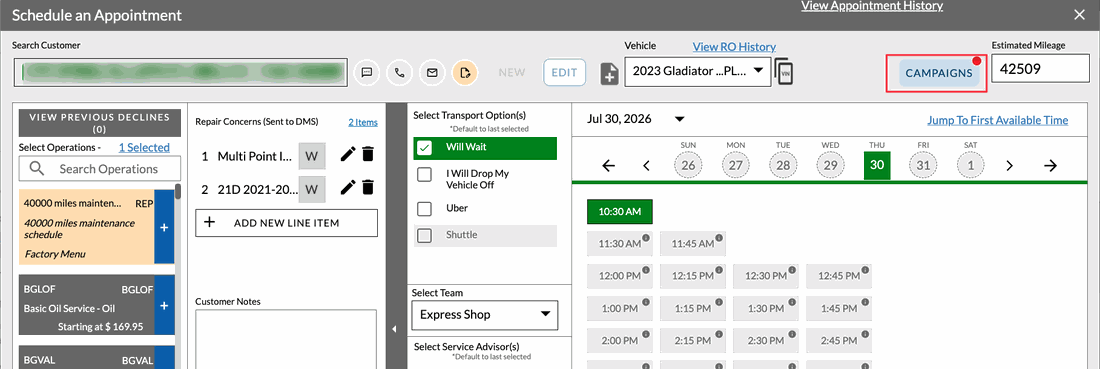Screen dimensions: 1100x369
Task: Select Friday 31 in the calendar
Action: point(923,166)
